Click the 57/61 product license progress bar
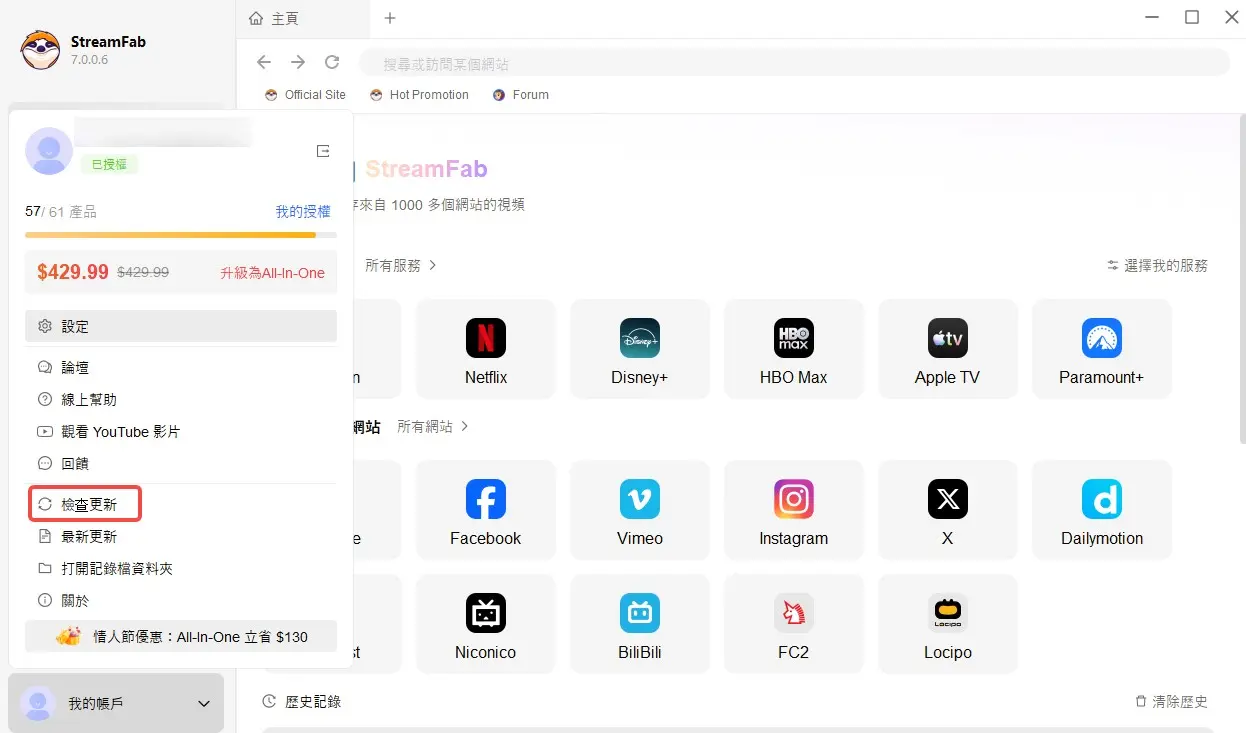Screen dimensions: 1246x733 (181, 235)
